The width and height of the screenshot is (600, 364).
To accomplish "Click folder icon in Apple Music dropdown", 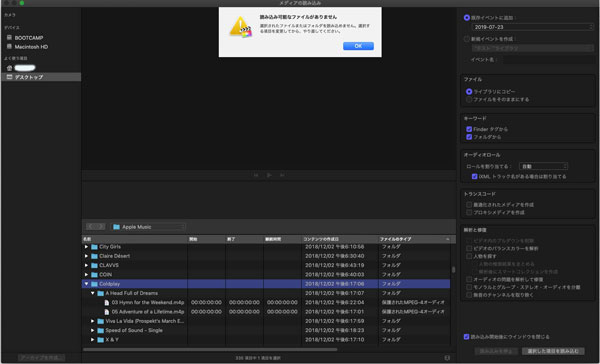I will tap(116, 227).
